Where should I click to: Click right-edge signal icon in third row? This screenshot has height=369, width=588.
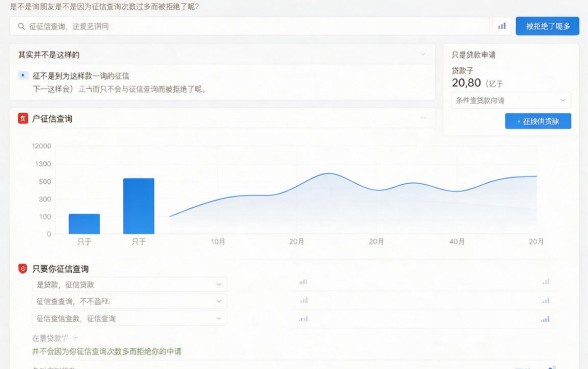(x=545, y=319)
